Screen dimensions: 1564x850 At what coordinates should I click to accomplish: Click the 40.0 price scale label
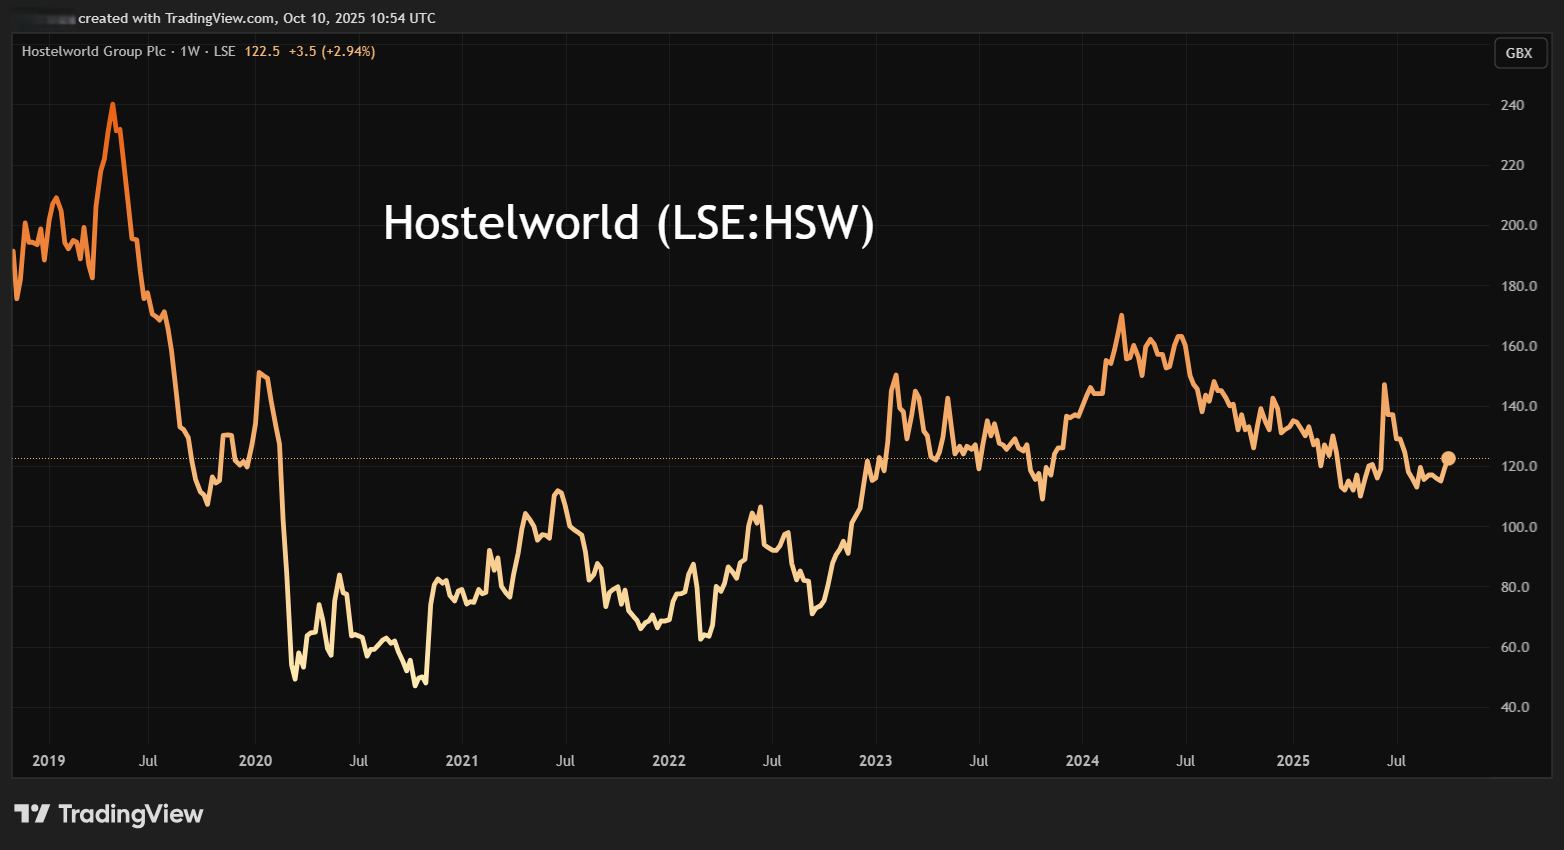pos(1516,707)
